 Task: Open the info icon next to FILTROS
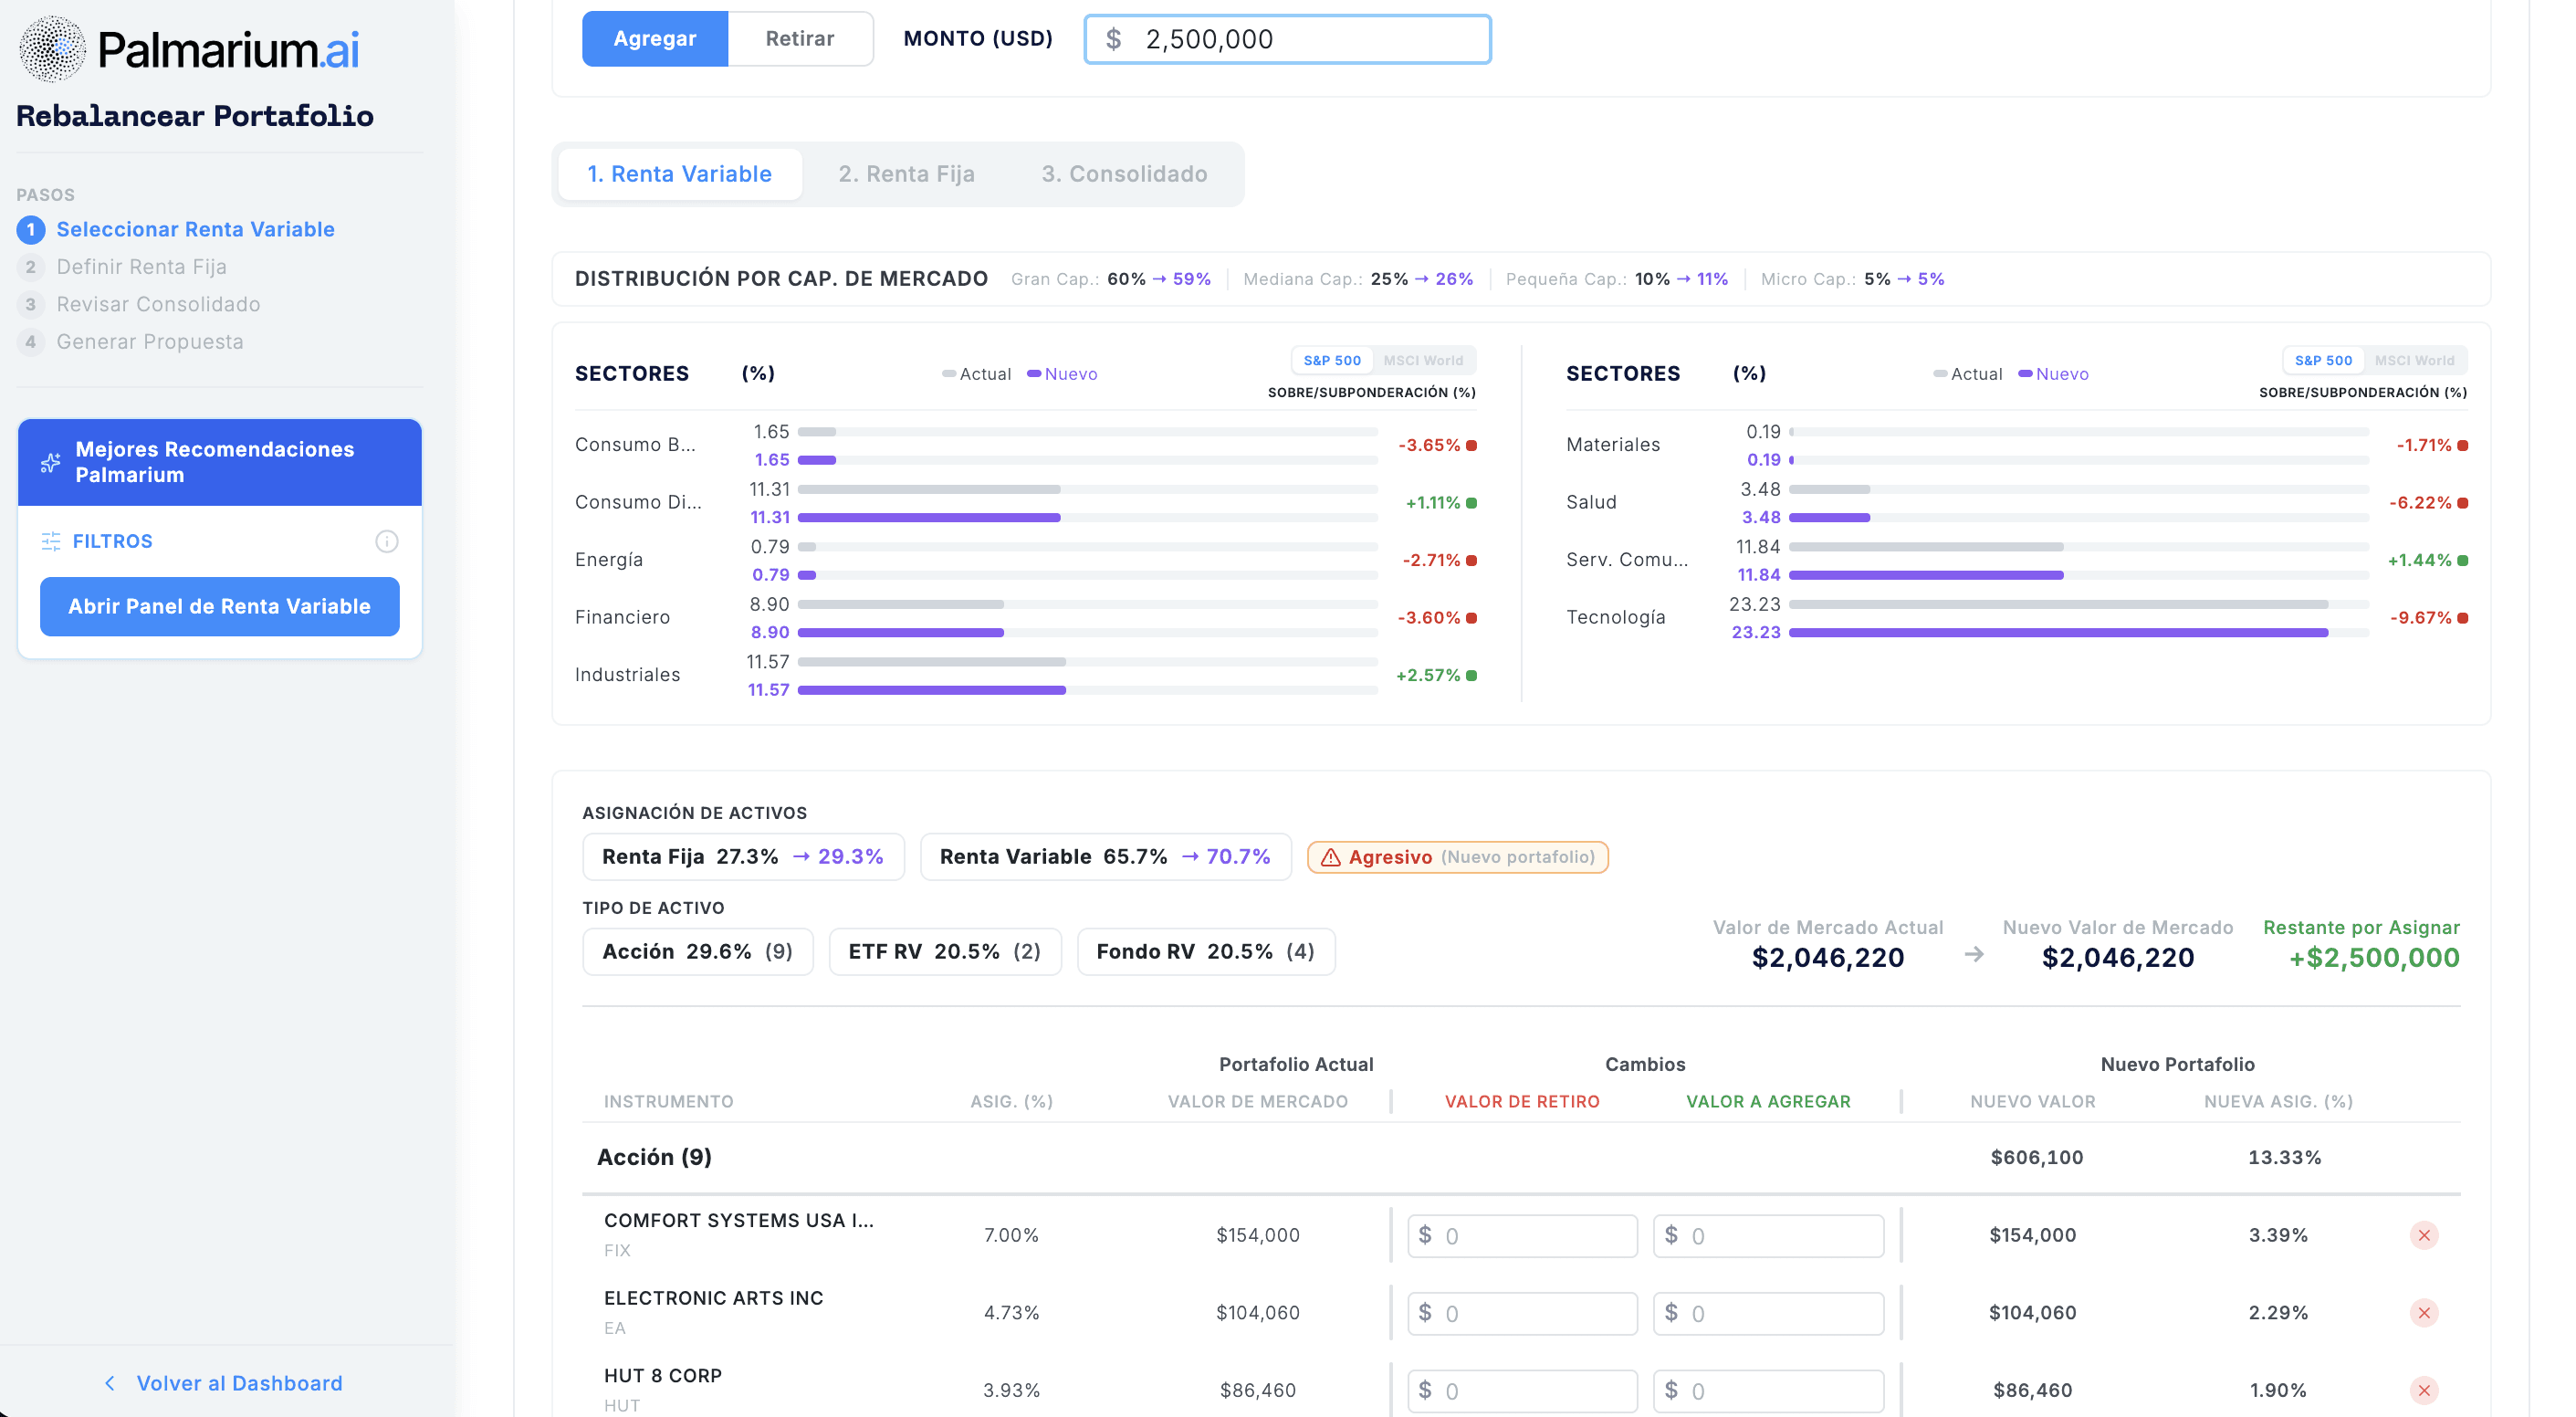(387, 541)
